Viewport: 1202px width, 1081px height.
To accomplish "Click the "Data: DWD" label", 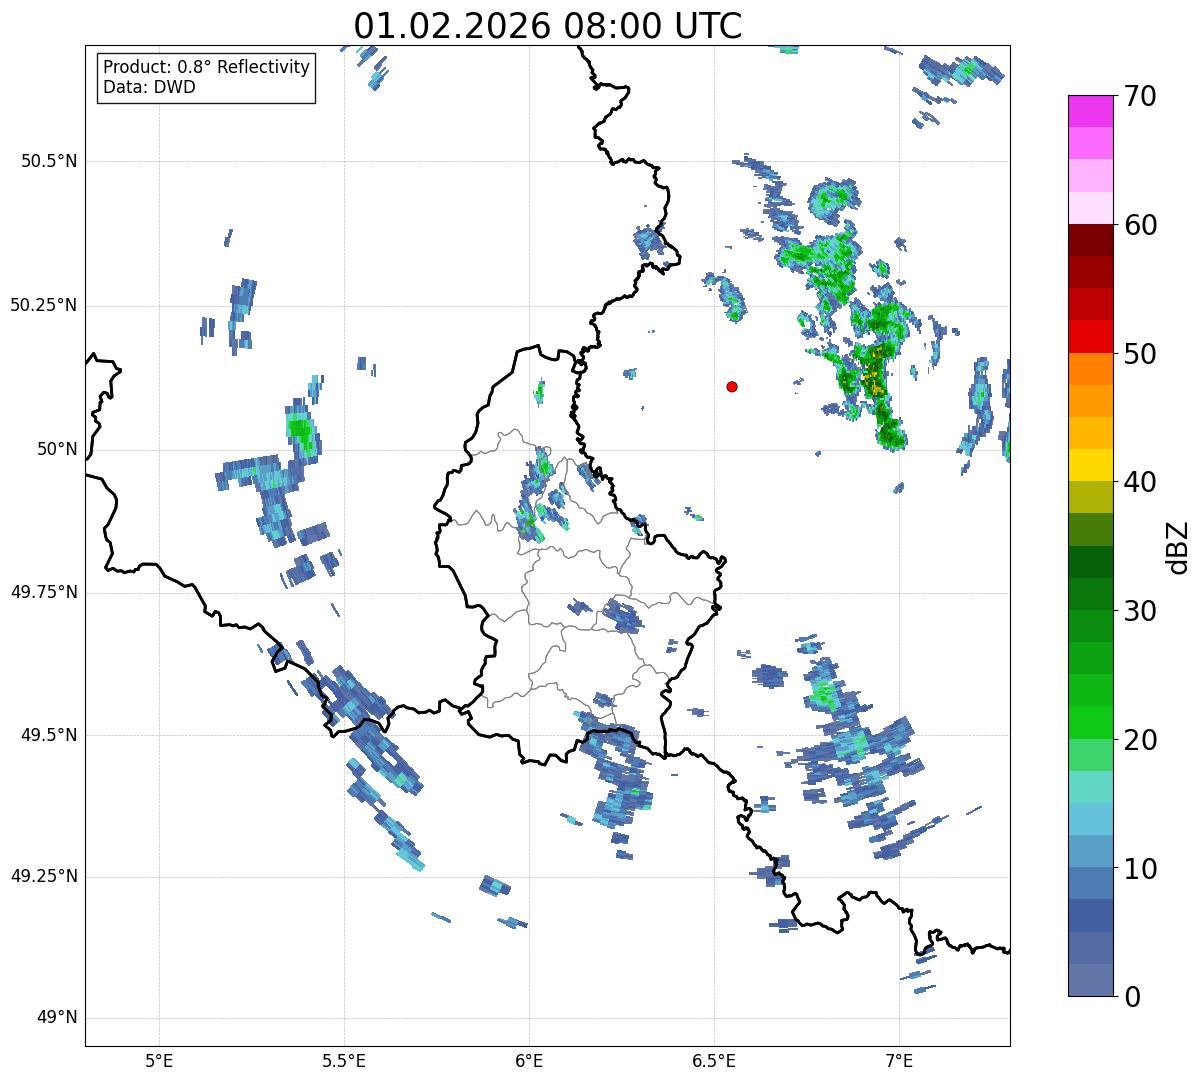I will pyautogui.click(x=150, y=87).
